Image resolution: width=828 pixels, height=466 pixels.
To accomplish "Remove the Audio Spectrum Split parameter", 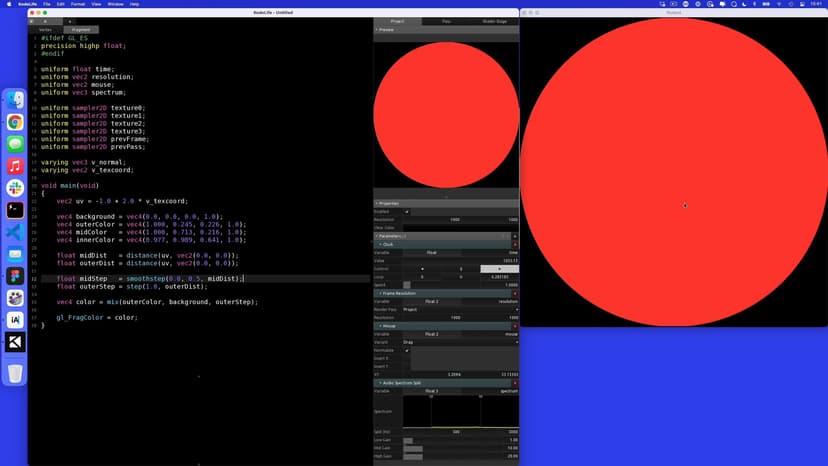I will click(x=515, y=383).
